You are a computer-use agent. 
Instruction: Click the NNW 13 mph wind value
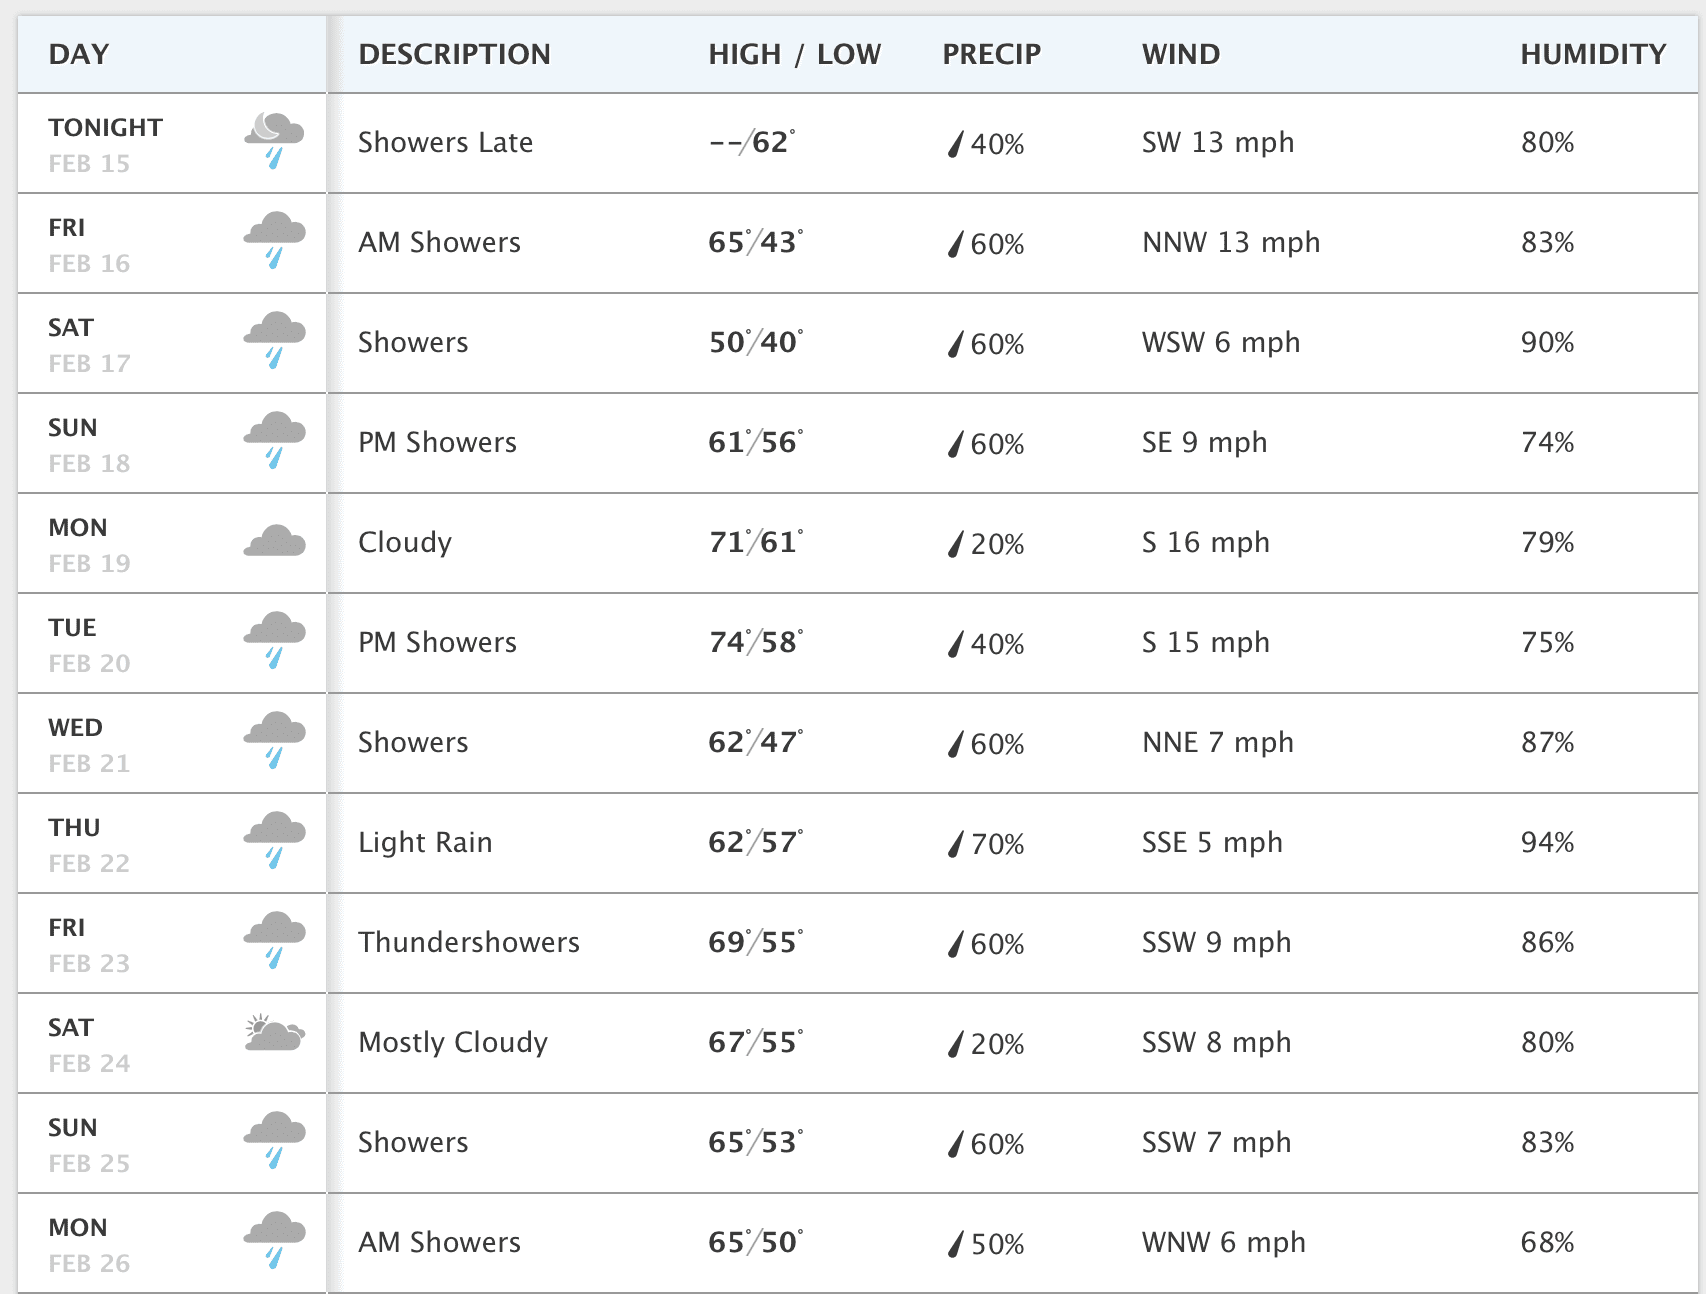(1231, 242)
